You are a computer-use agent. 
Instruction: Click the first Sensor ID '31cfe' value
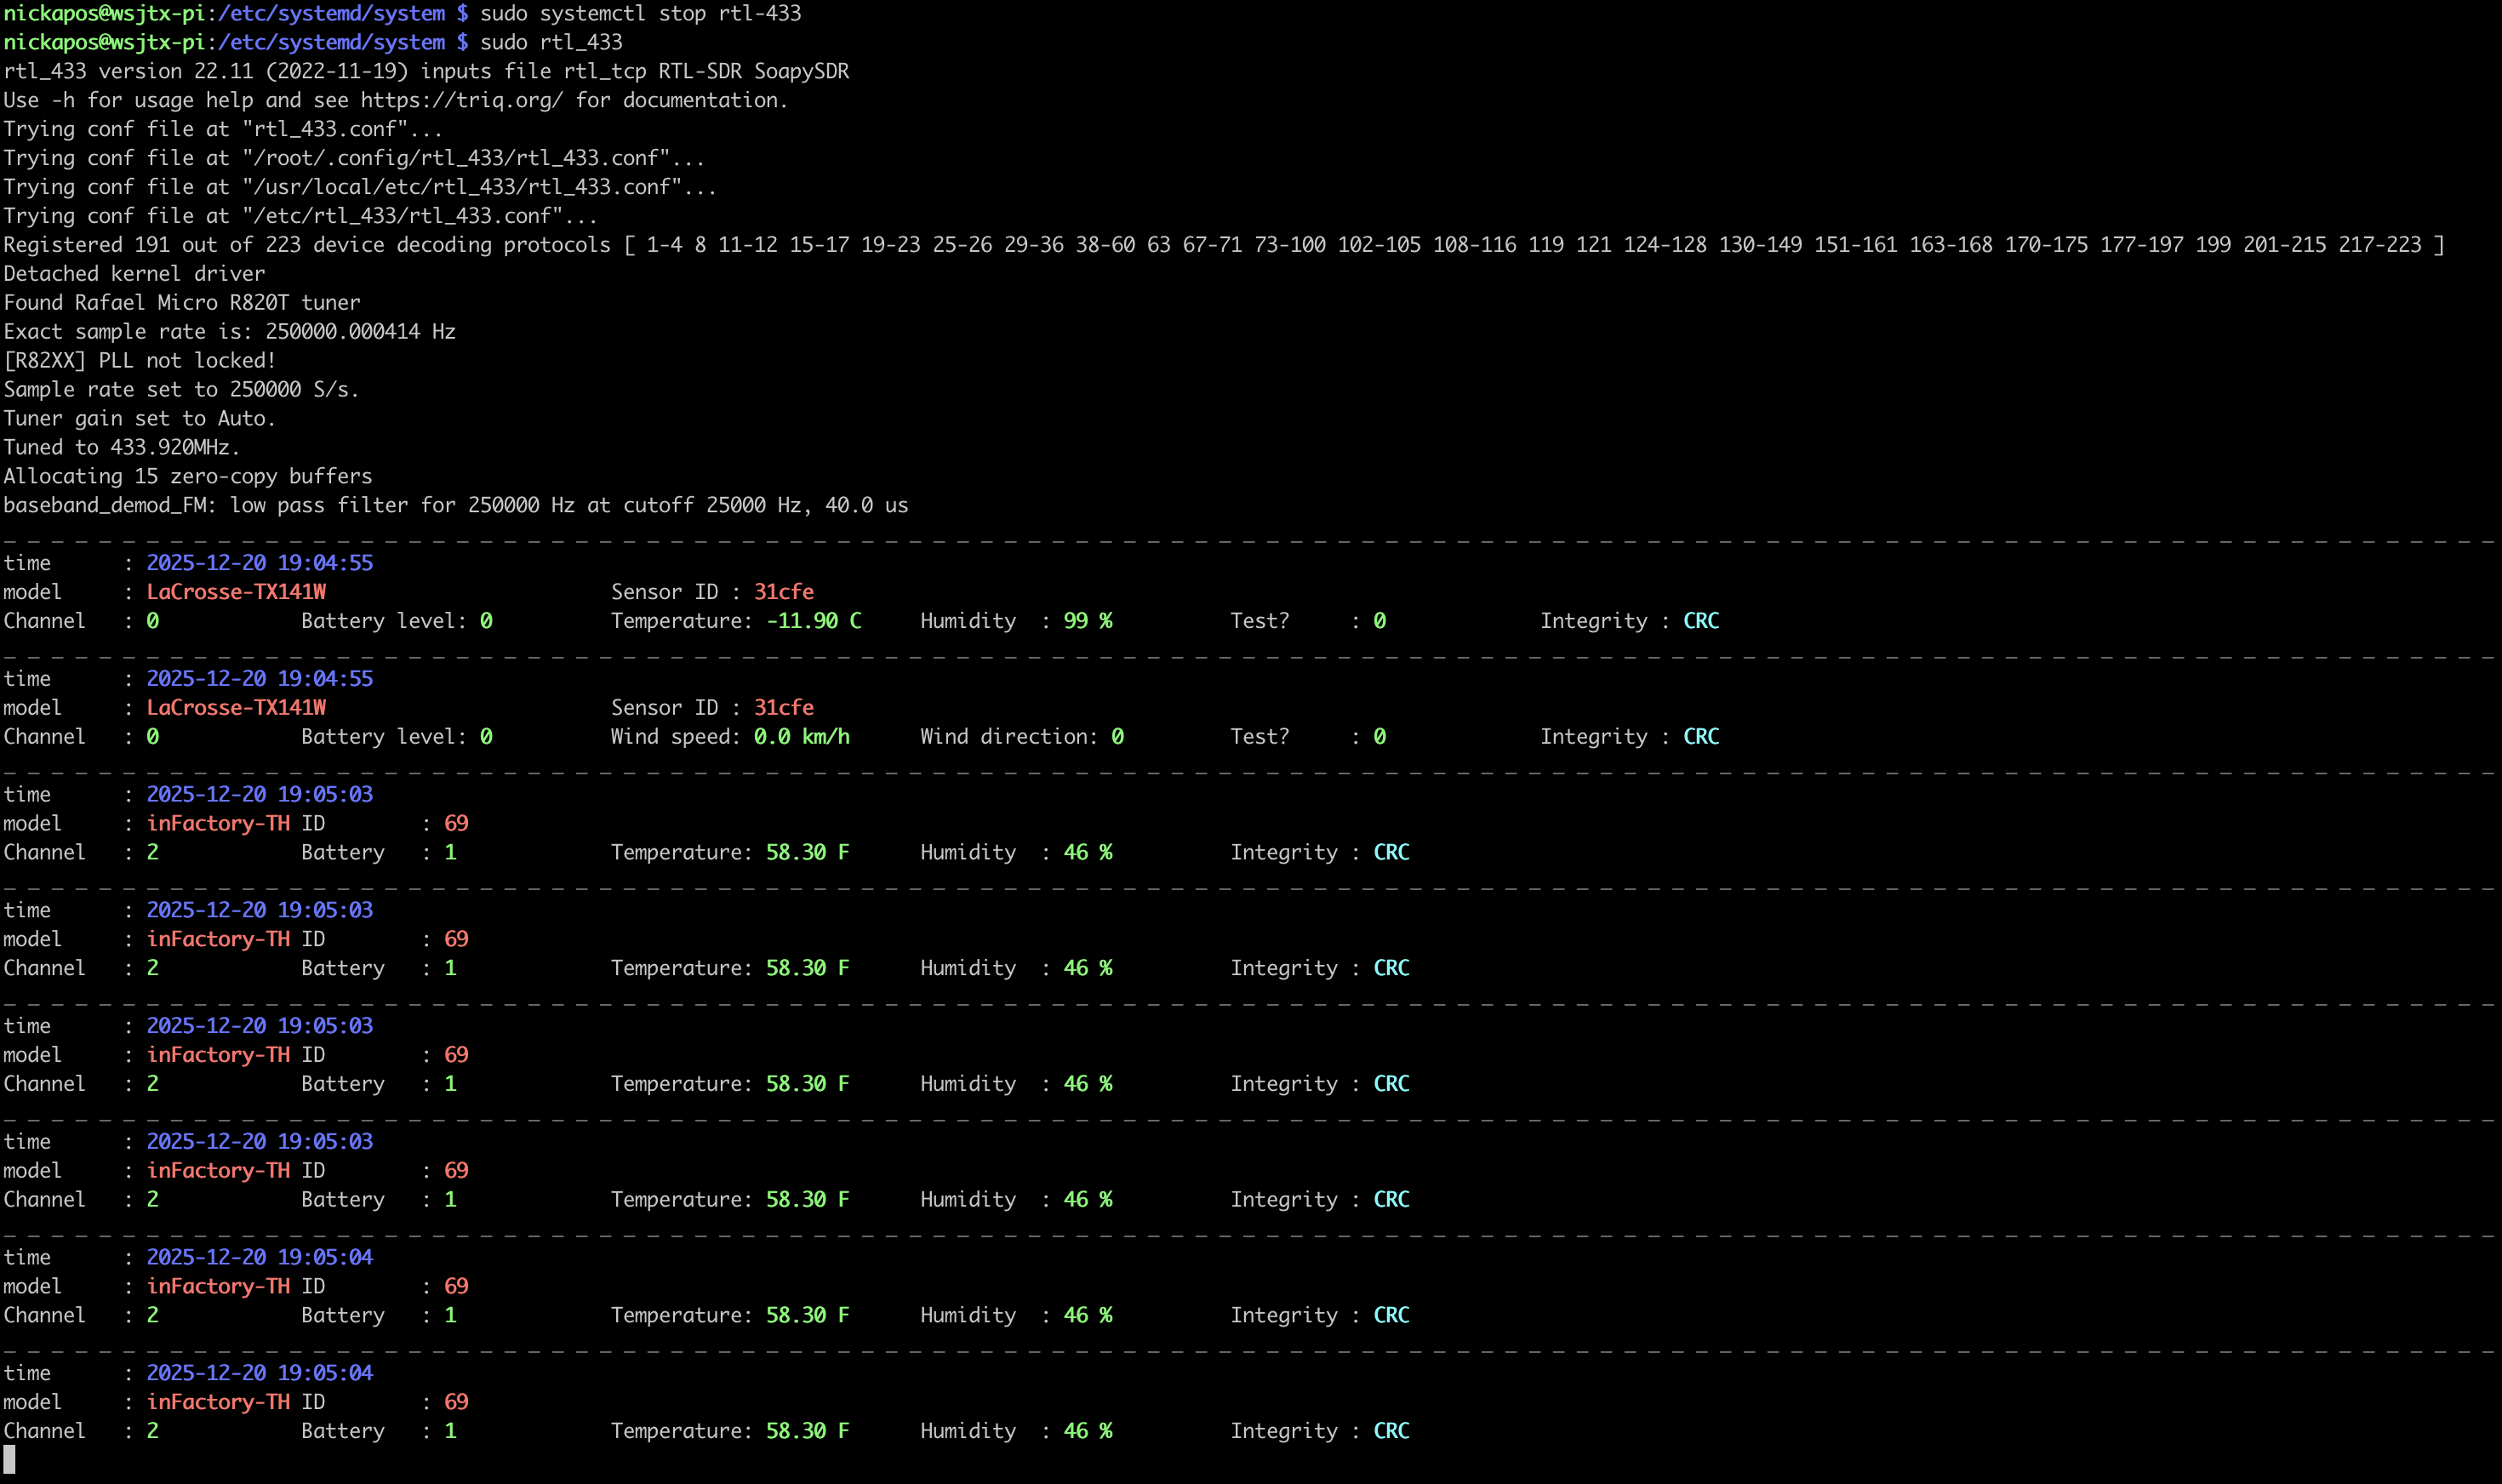784,592
